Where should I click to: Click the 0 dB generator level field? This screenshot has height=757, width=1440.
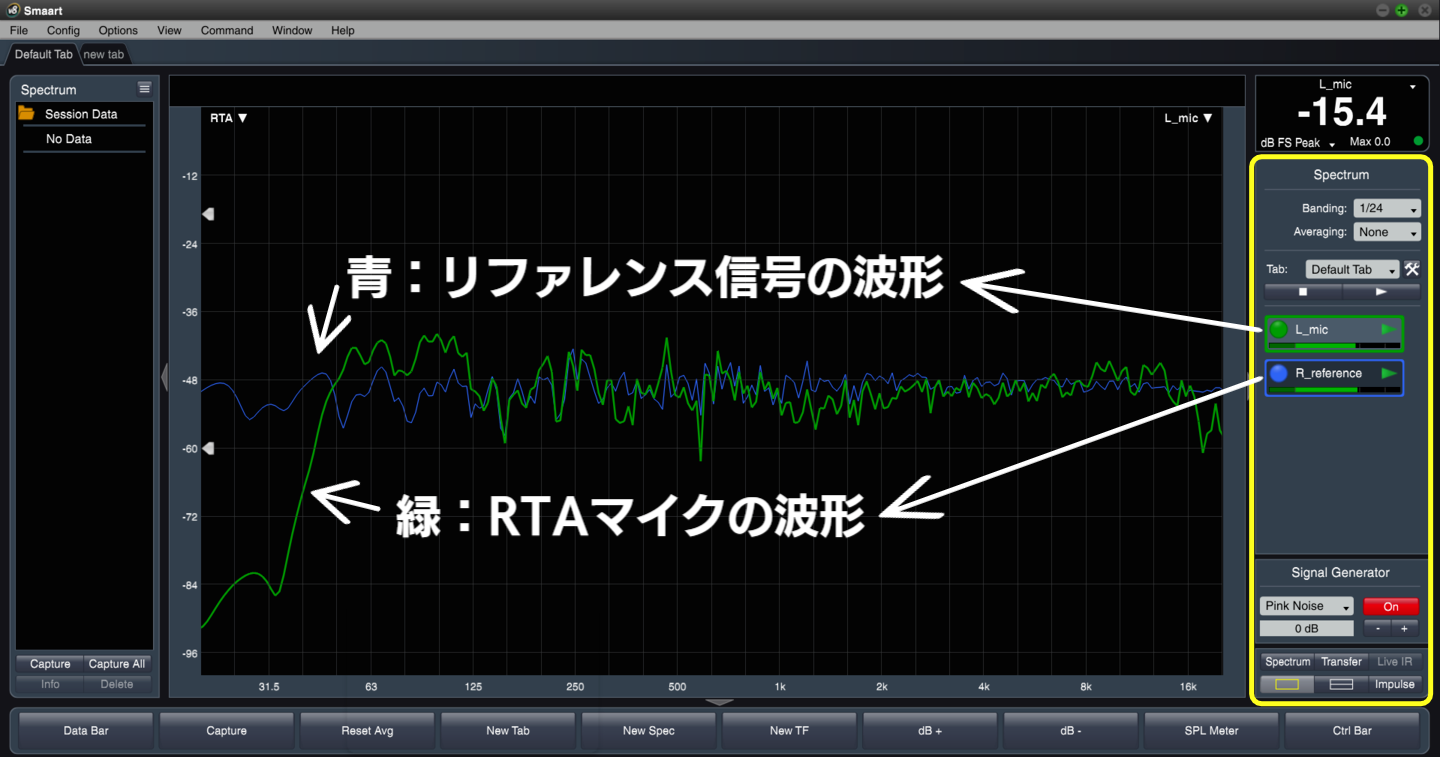1306,629
